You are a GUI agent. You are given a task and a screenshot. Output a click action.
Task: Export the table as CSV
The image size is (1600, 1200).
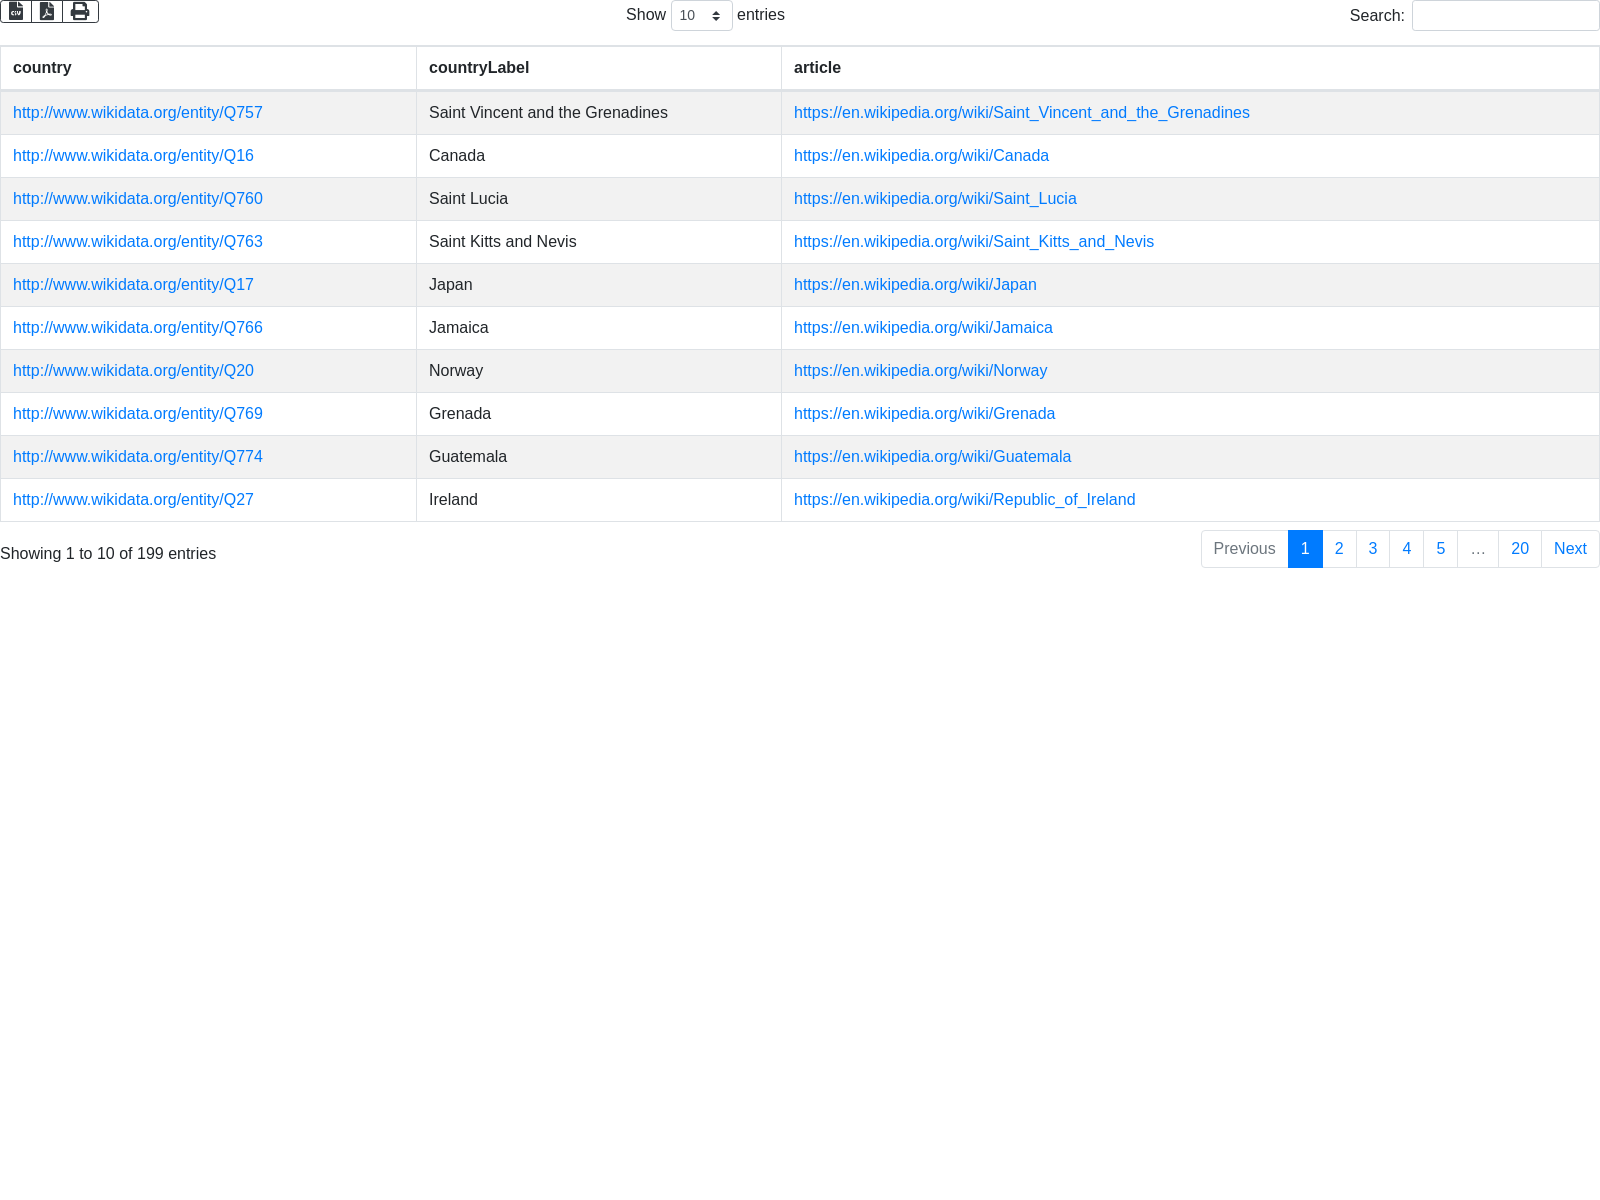[16, 11]
